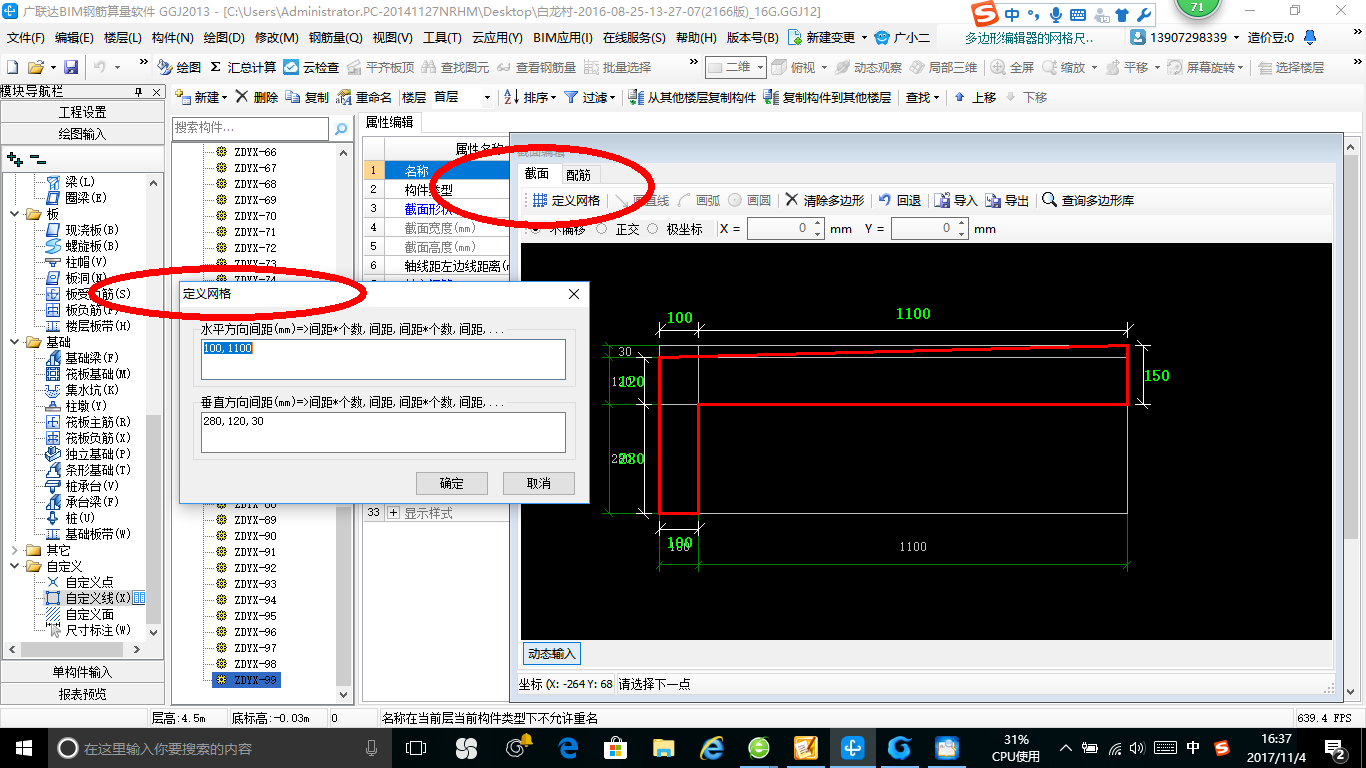This screenshot has height=768, width=1366.
Task: Click vertical spacing field with 280,120,30
Action: coord(383,432)
